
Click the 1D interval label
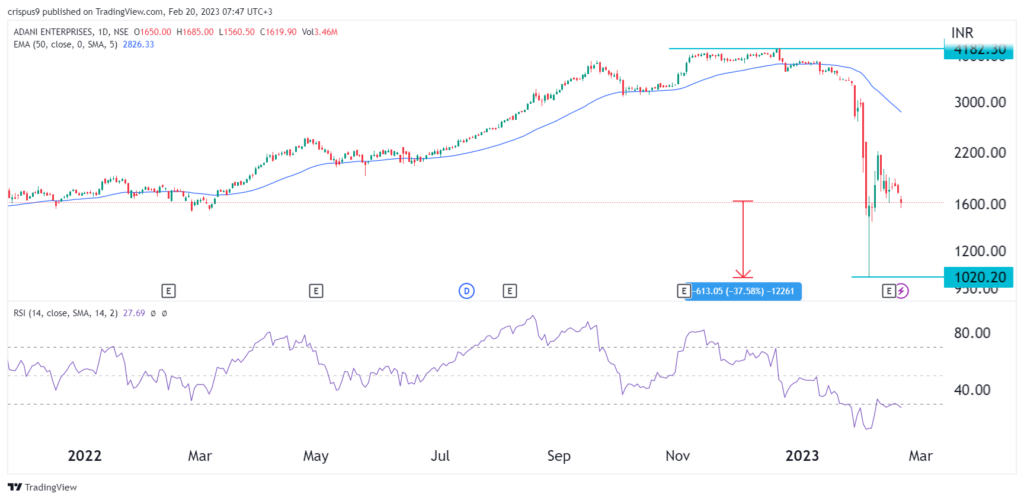click(x=103, y=31)
